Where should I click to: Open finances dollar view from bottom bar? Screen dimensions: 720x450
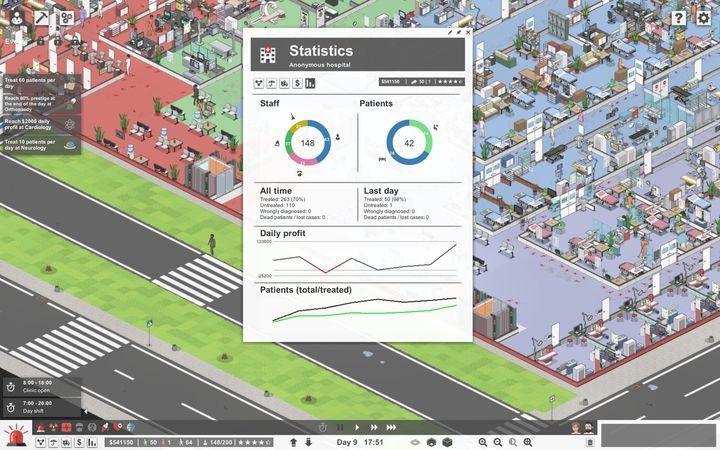tap(79, 443)
